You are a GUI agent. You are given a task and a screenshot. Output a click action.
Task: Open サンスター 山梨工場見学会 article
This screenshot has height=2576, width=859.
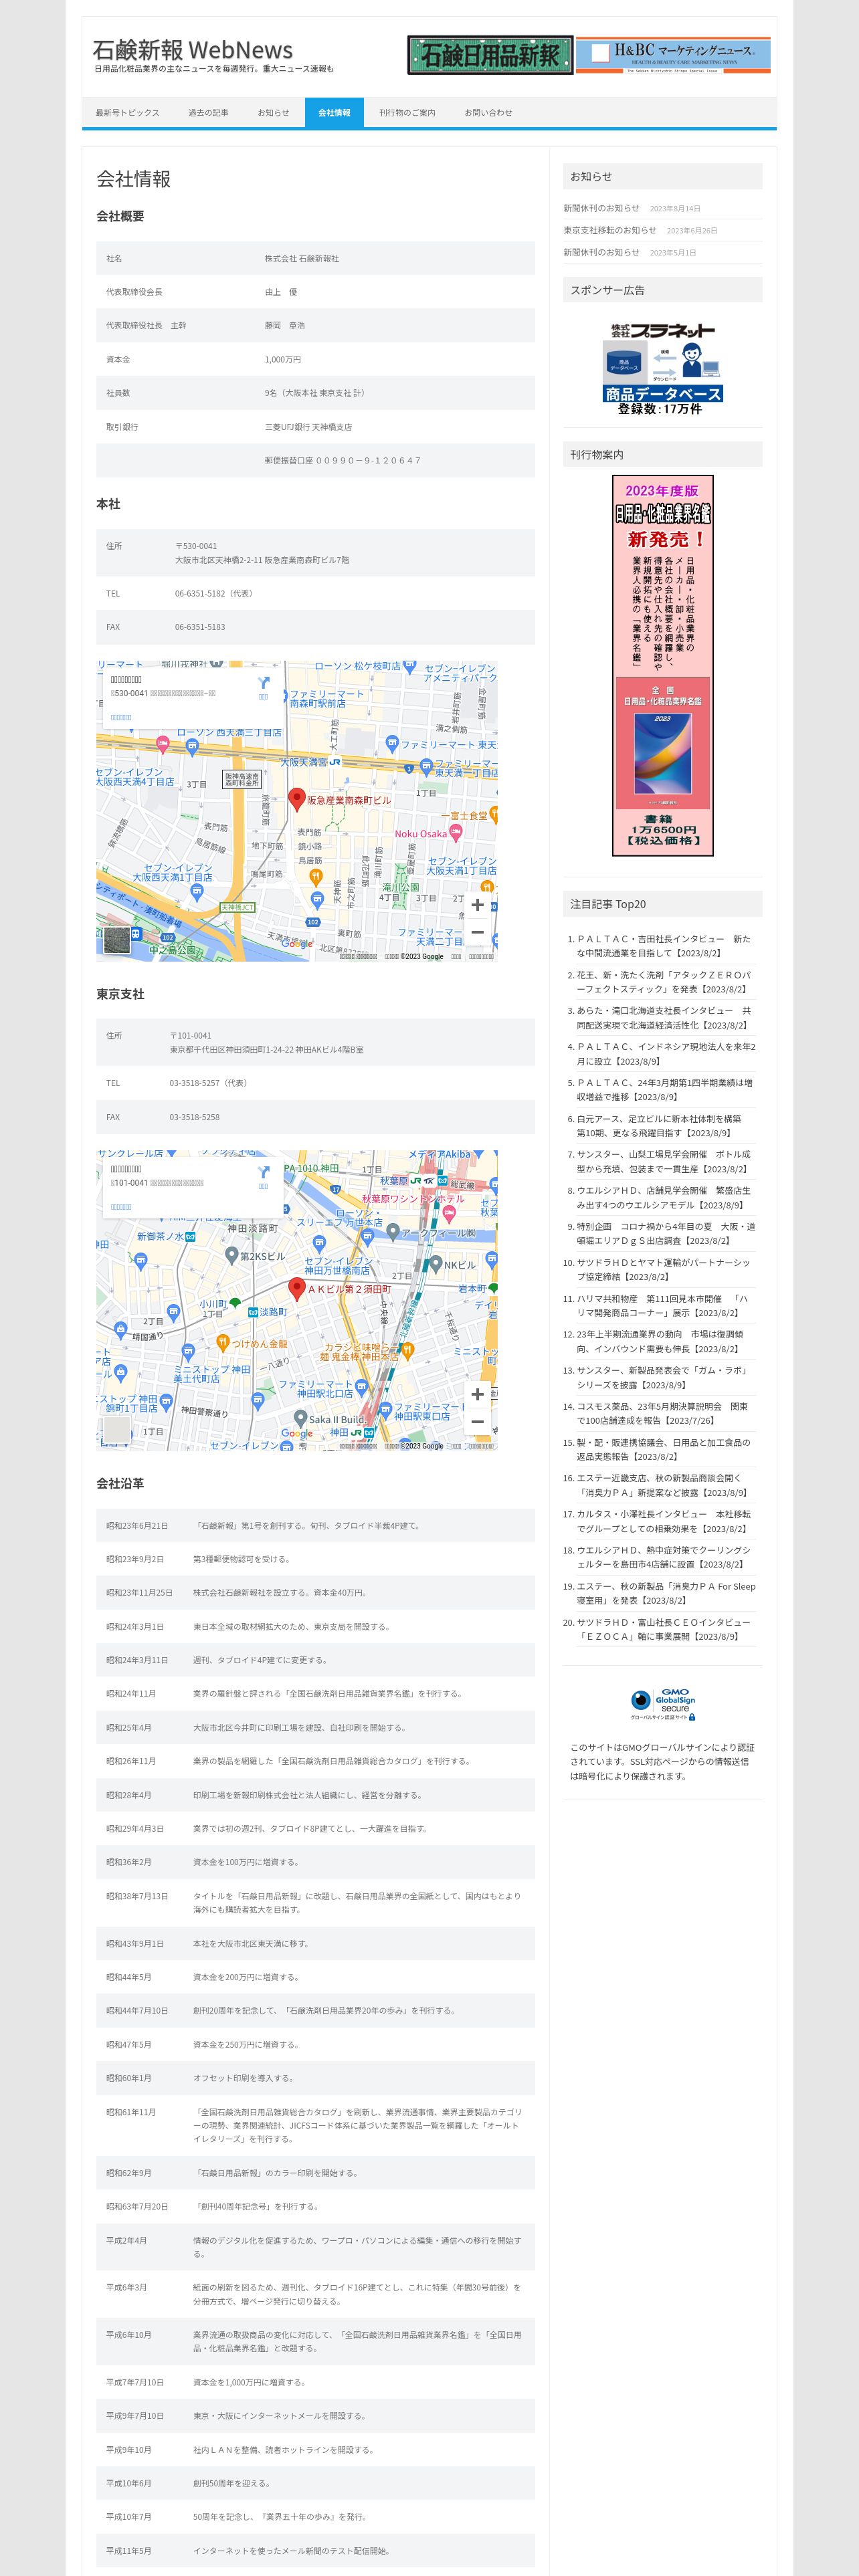tap(663, 1161)
